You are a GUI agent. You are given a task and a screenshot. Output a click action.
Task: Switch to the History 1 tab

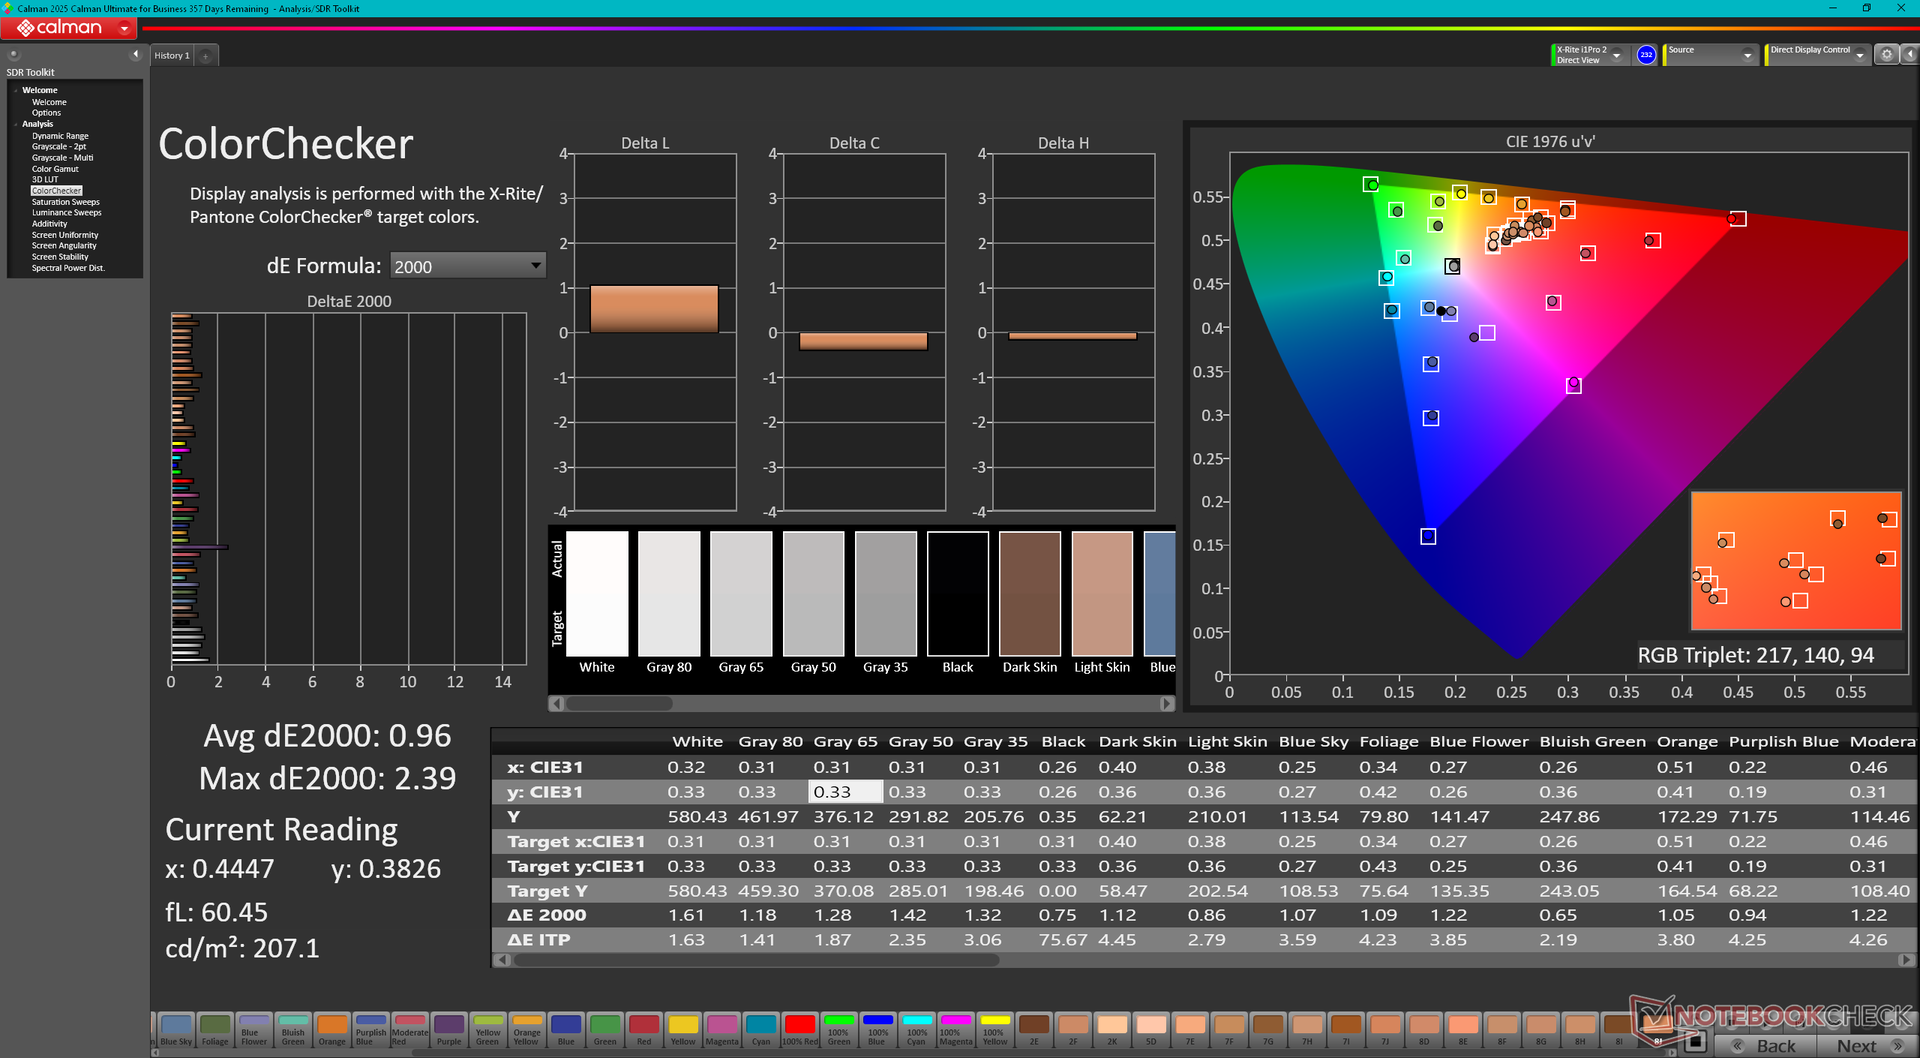[172, 56]
